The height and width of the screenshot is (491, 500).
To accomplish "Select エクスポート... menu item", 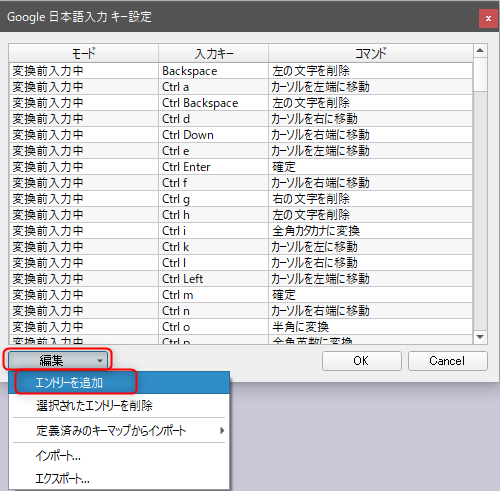I will 119,479.
